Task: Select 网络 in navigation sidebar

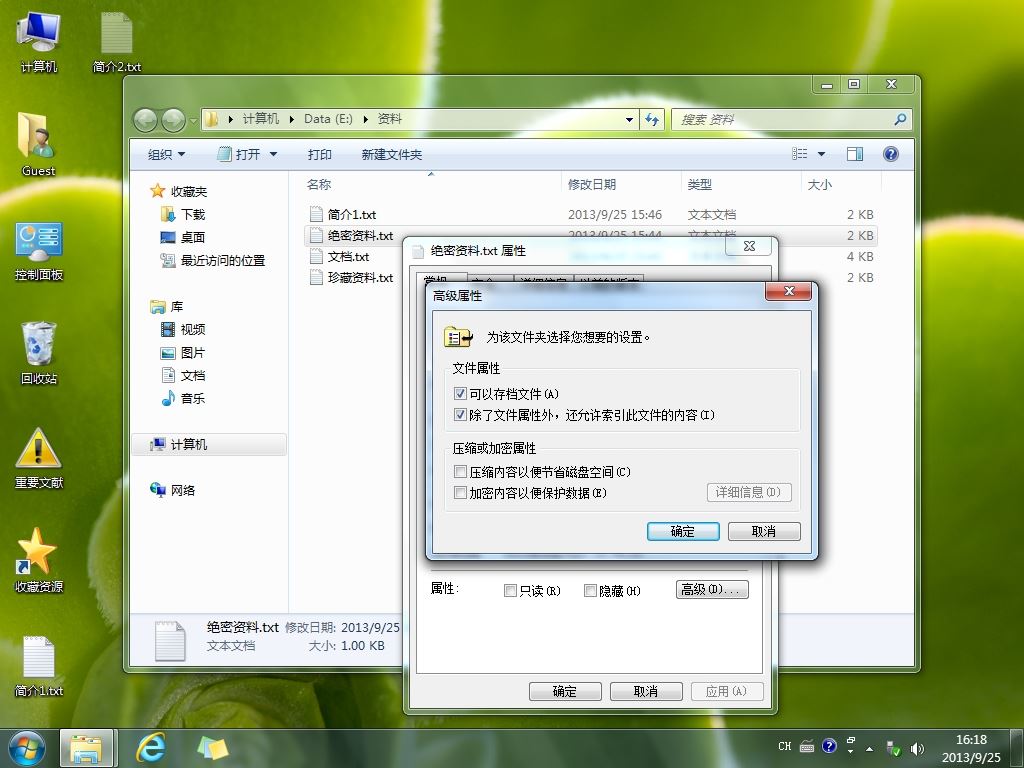Action: pos(173,490)
